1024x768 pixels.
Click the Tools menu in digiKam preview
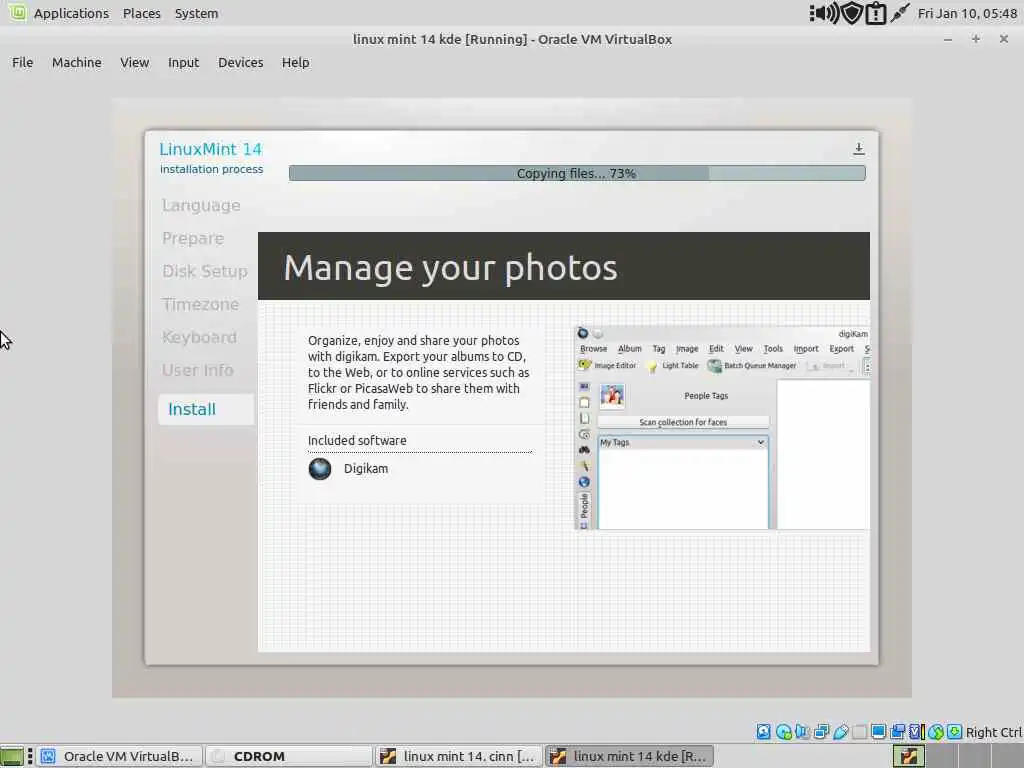point(773,349)
